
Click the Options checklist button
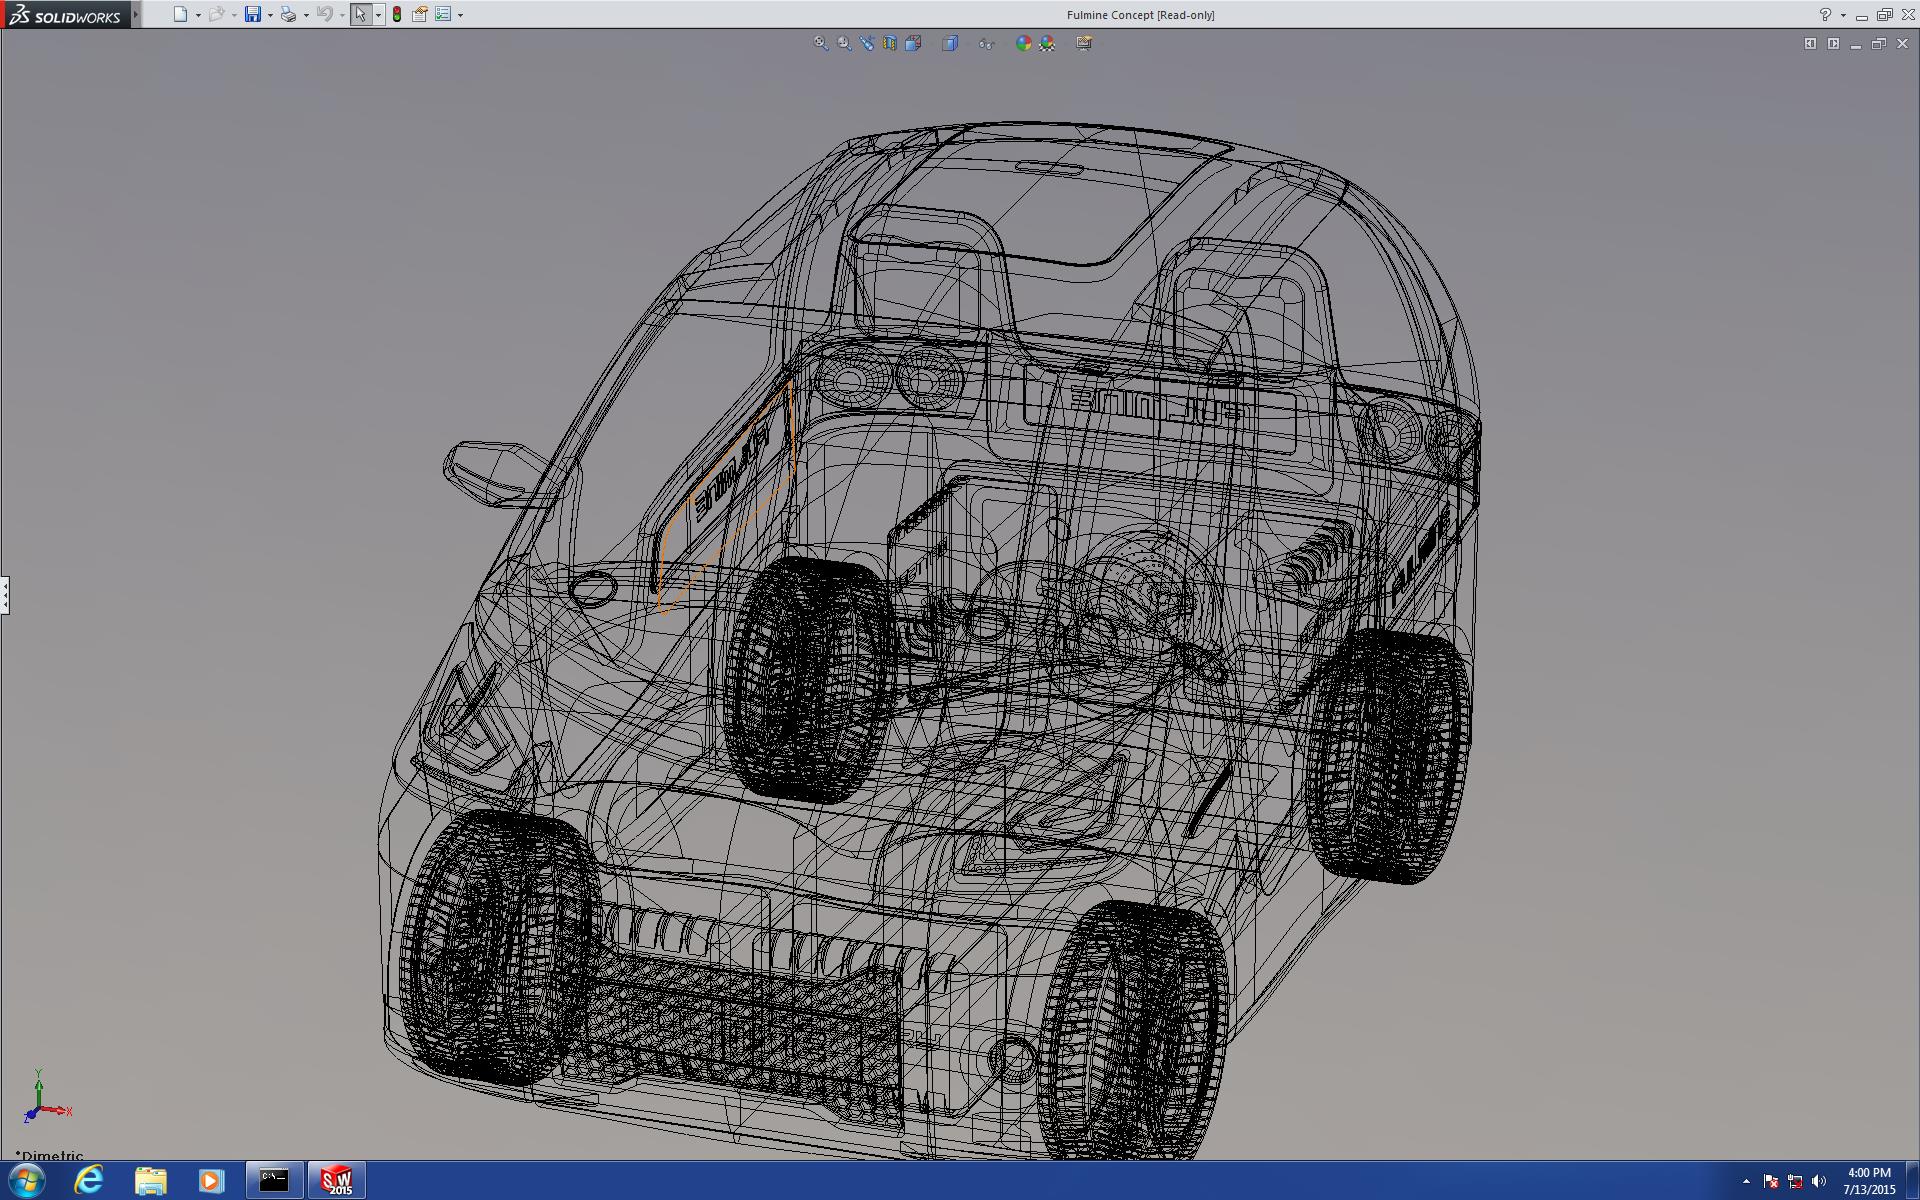click(443, 14)
